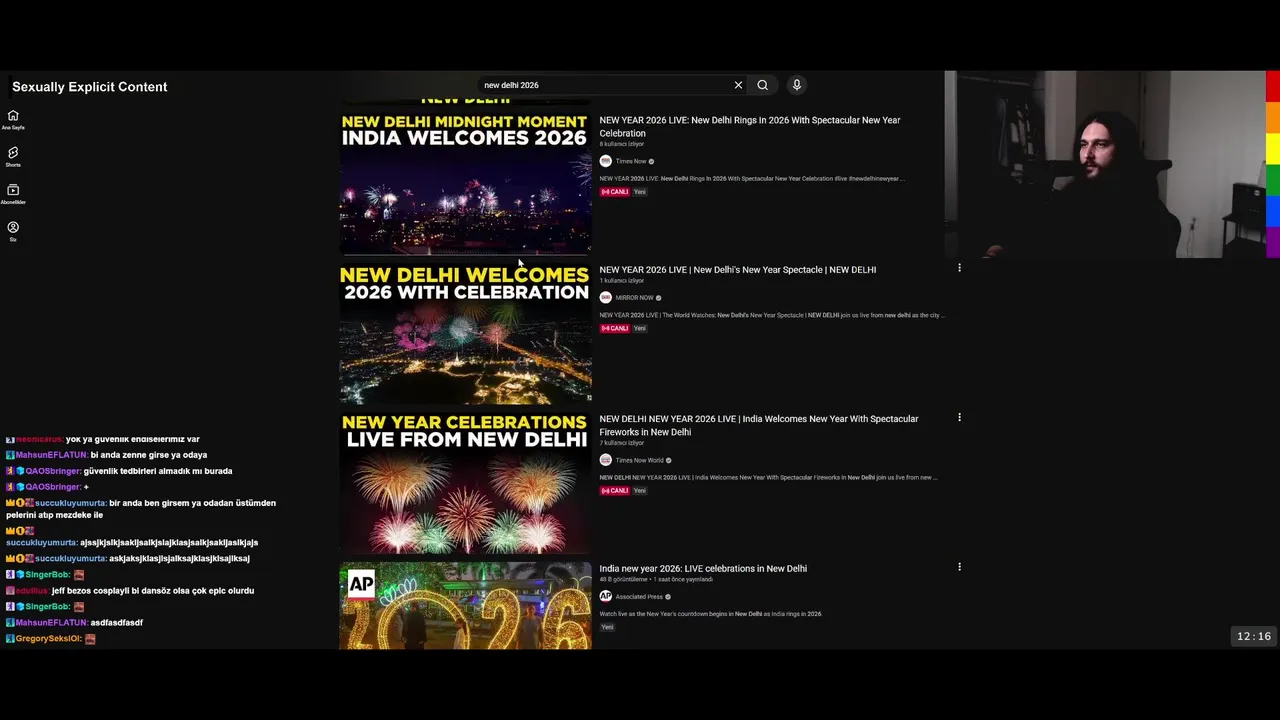1280x720 pixels.
Task: Click MIRROR NOW channel avatar
Action: point(605,297)
